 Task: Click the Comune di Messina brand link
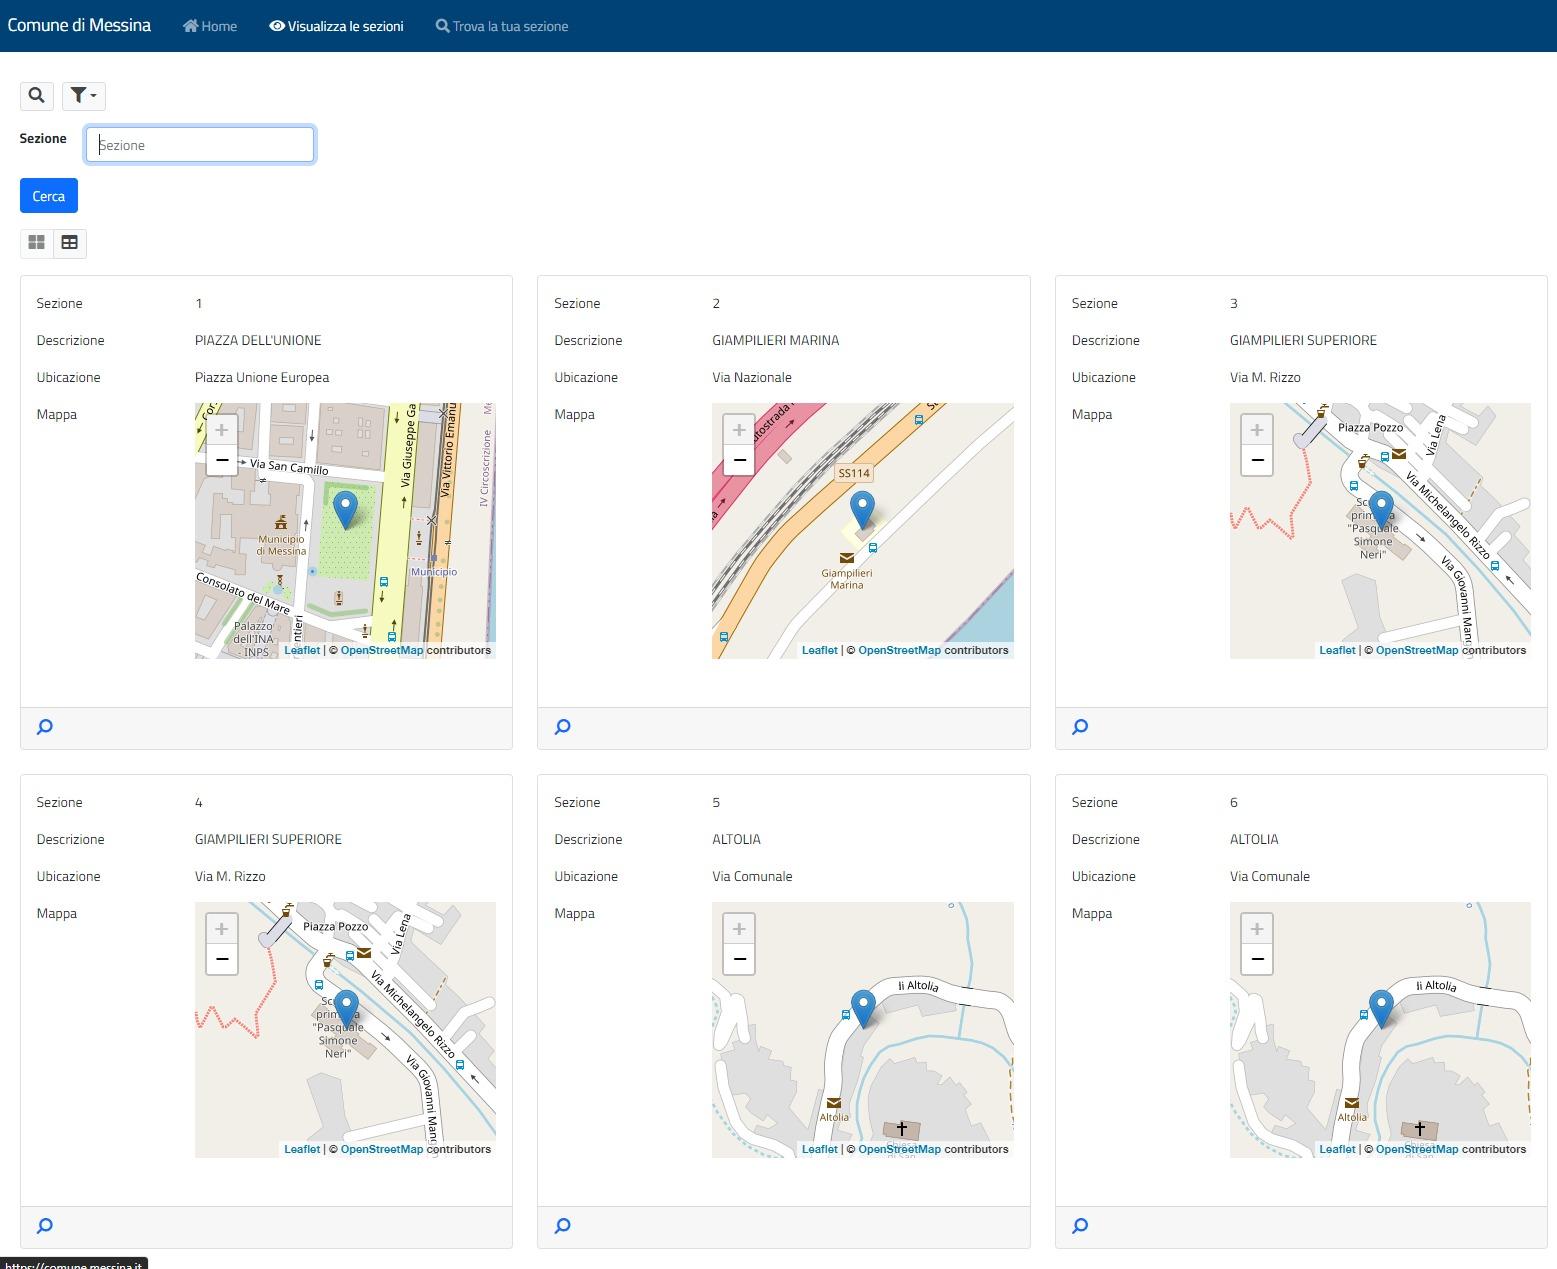coord(79,25)
